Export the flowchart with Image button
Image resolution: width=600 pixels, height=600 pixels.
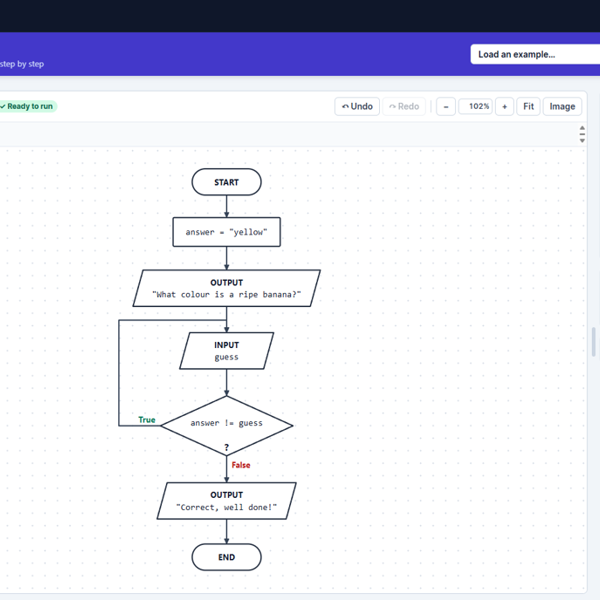point(562,106)
